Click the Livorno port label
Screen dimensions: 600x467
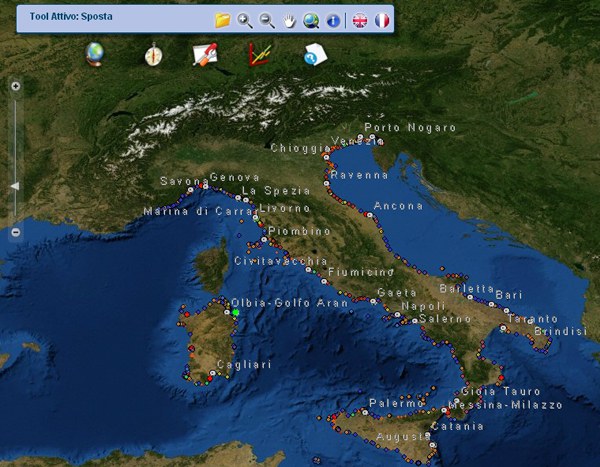[x=285, y=208]
